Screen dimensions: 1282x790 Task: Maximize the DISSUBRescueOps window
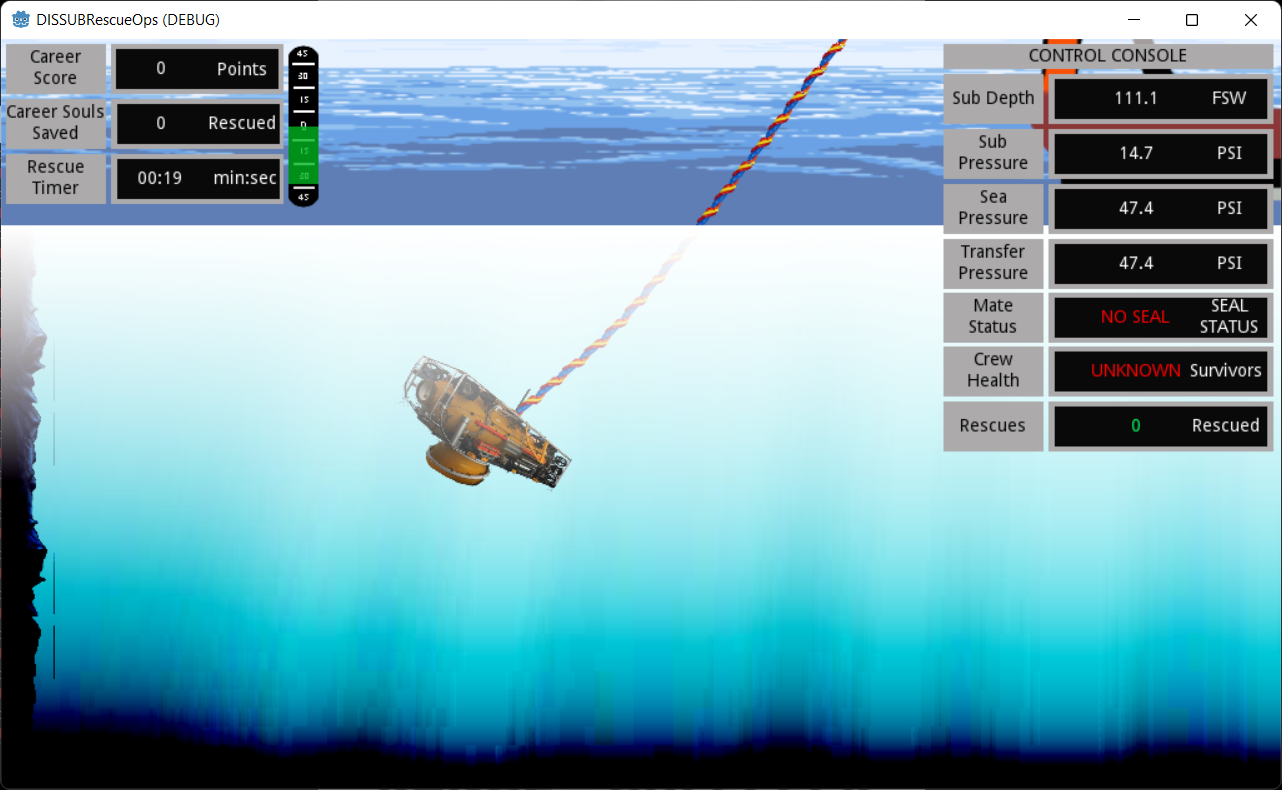click(1192, 19)
